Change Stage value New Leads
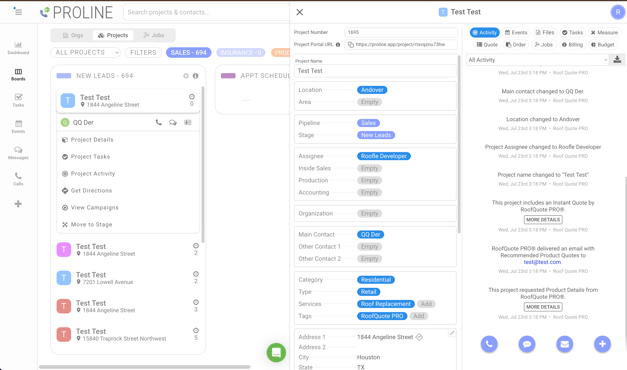The width and height of the screenshot is (627, 370). point(376,135)
